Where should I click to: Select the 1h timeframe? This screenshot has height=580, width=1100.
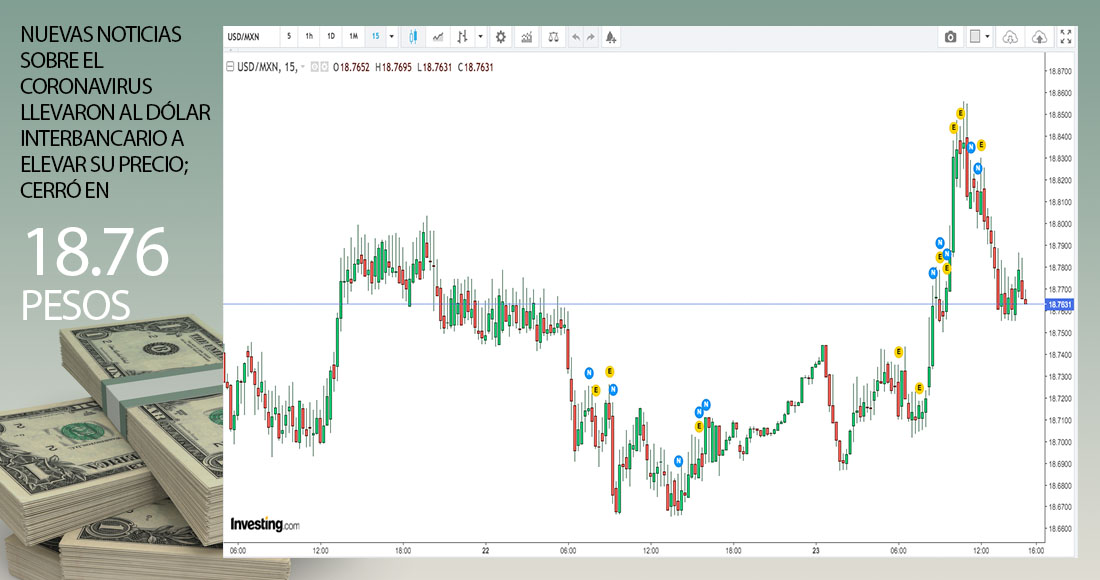pyautogui.click(x=309, y=37)
